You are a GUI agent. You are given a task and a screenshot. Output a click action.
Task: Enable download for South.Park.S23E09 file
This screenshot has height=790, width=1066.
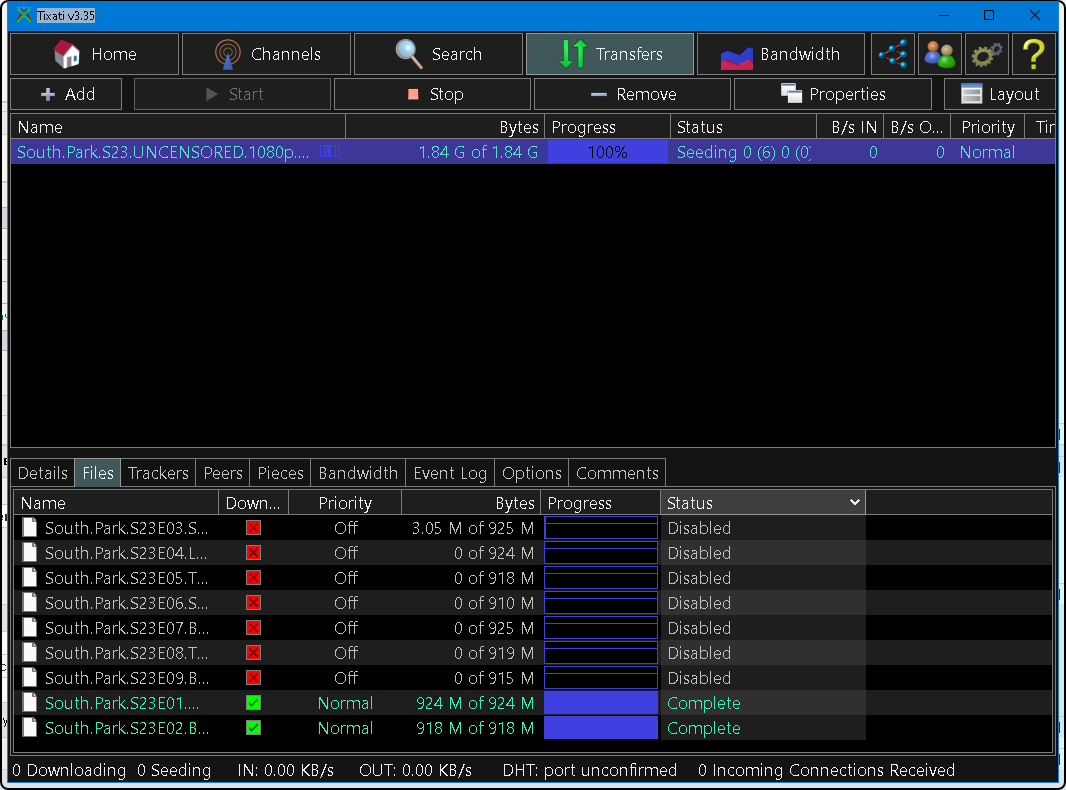[x=254, y=678]
